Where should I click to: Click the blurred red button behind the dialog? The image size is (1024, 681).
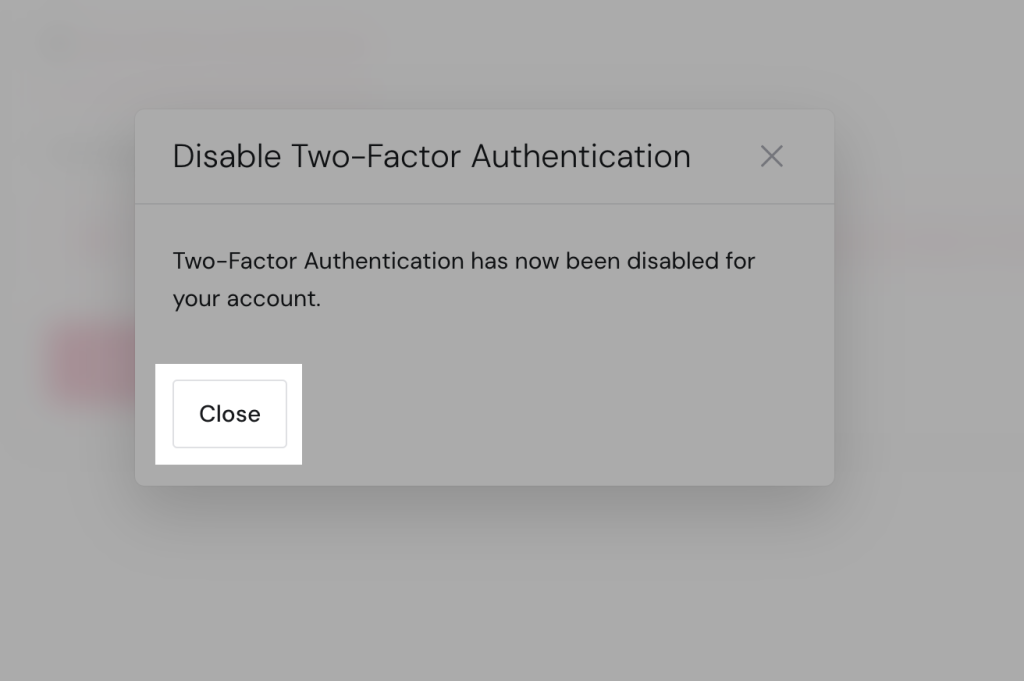[88, 362]
